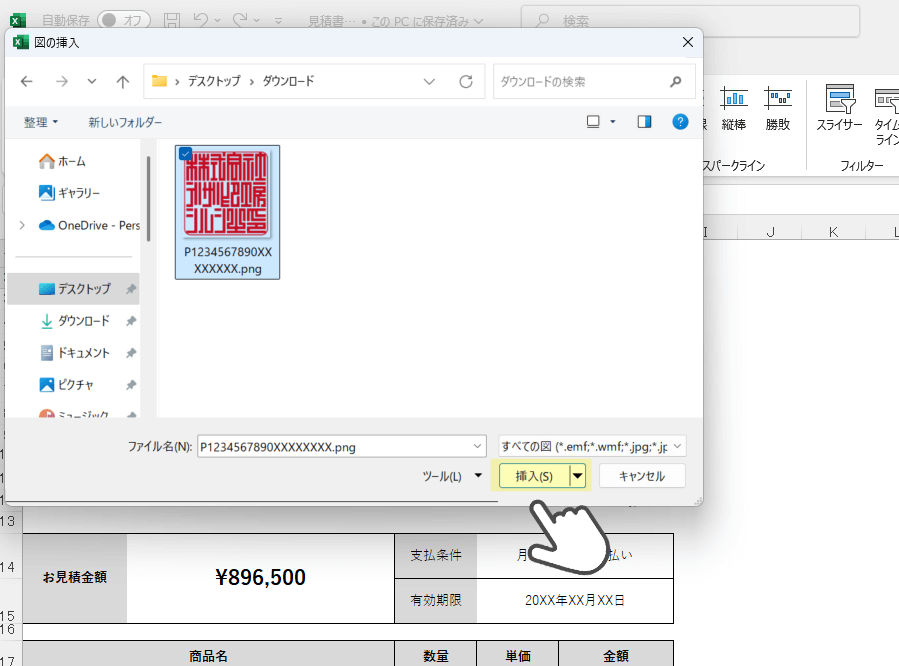Select ピクチャ in navigation pane
Viewport: 899px width, 666px height.
point(66,385)
